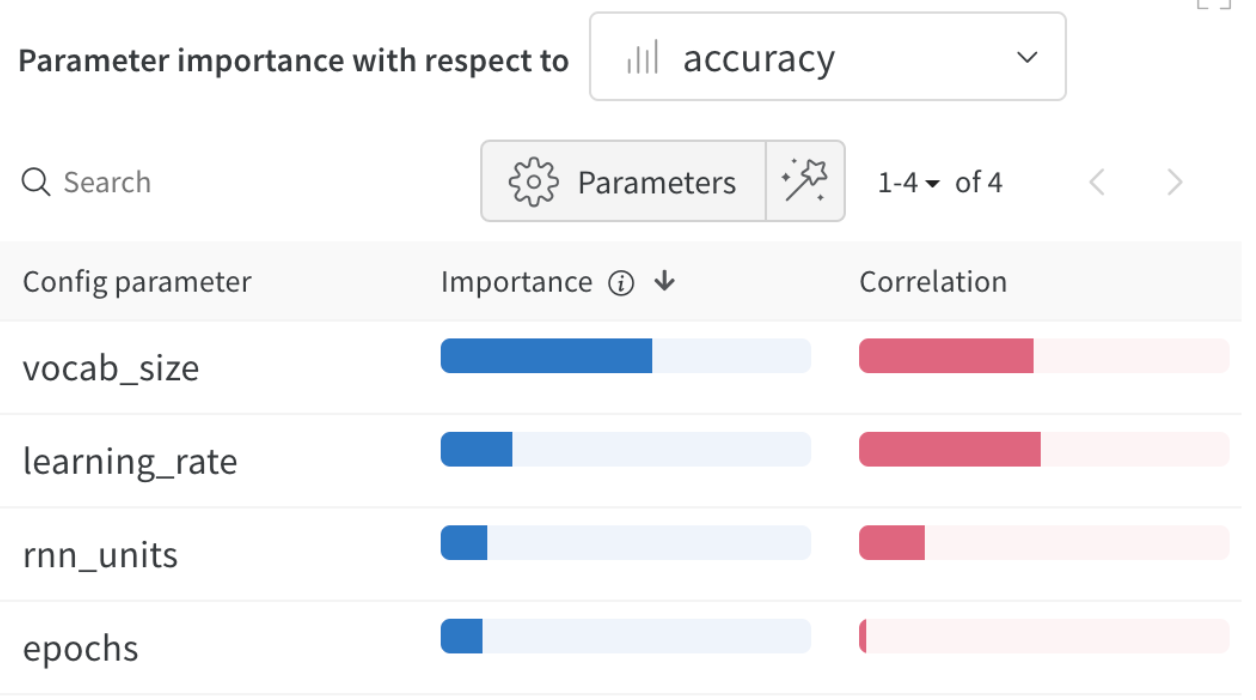Click the vocab_size blue importance bar
The image size is (1256, 700).
point(546,356)
